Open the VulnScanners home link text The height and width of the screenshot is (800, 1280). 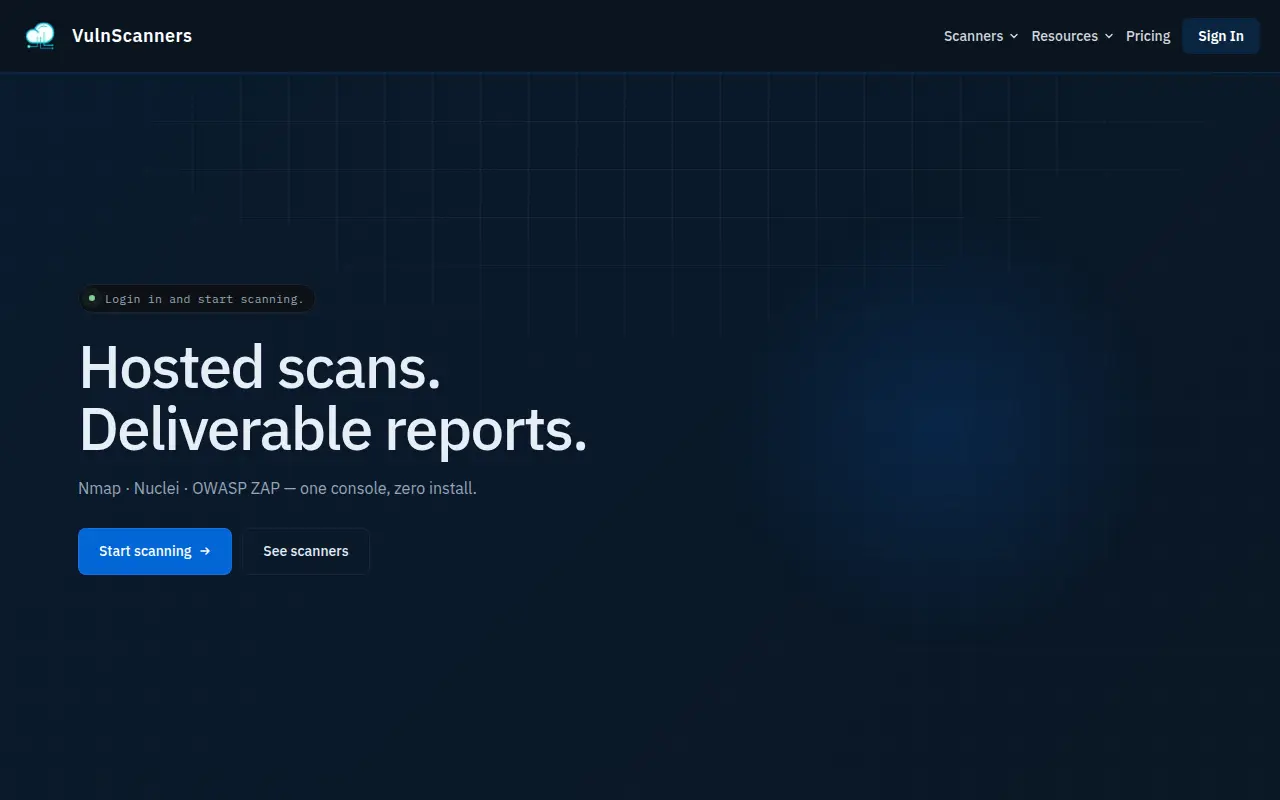coord(132,36)
